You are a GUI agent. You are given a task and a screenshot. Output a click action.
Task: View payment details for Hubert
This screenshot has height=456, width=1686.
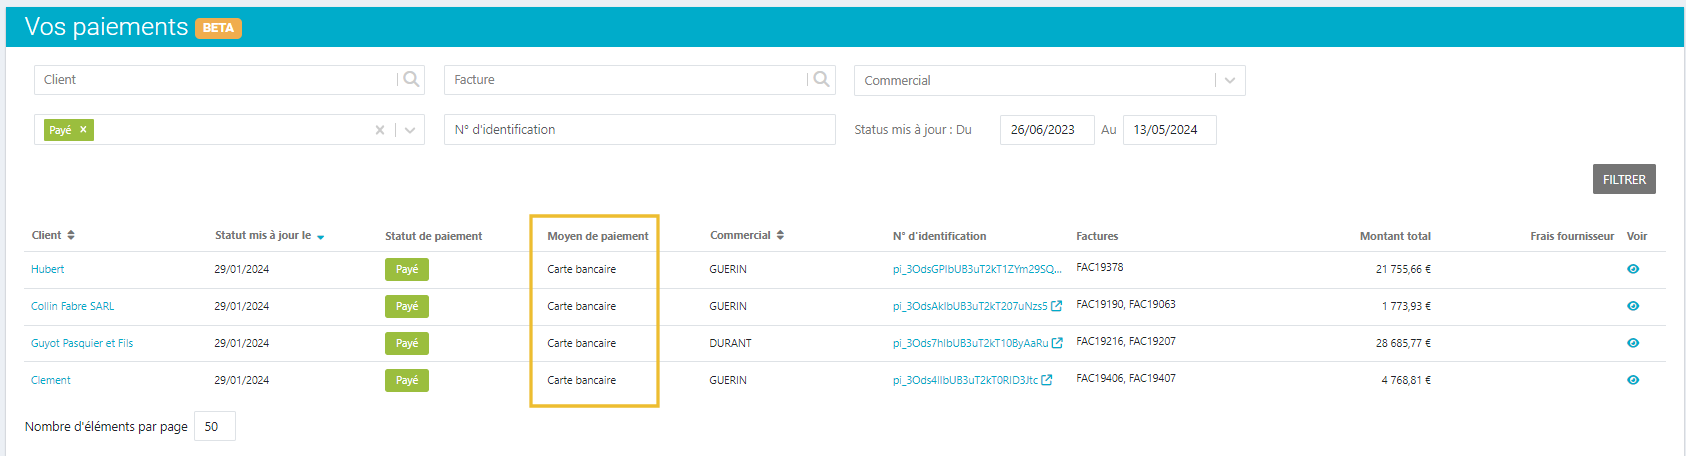pos(1633,269)
